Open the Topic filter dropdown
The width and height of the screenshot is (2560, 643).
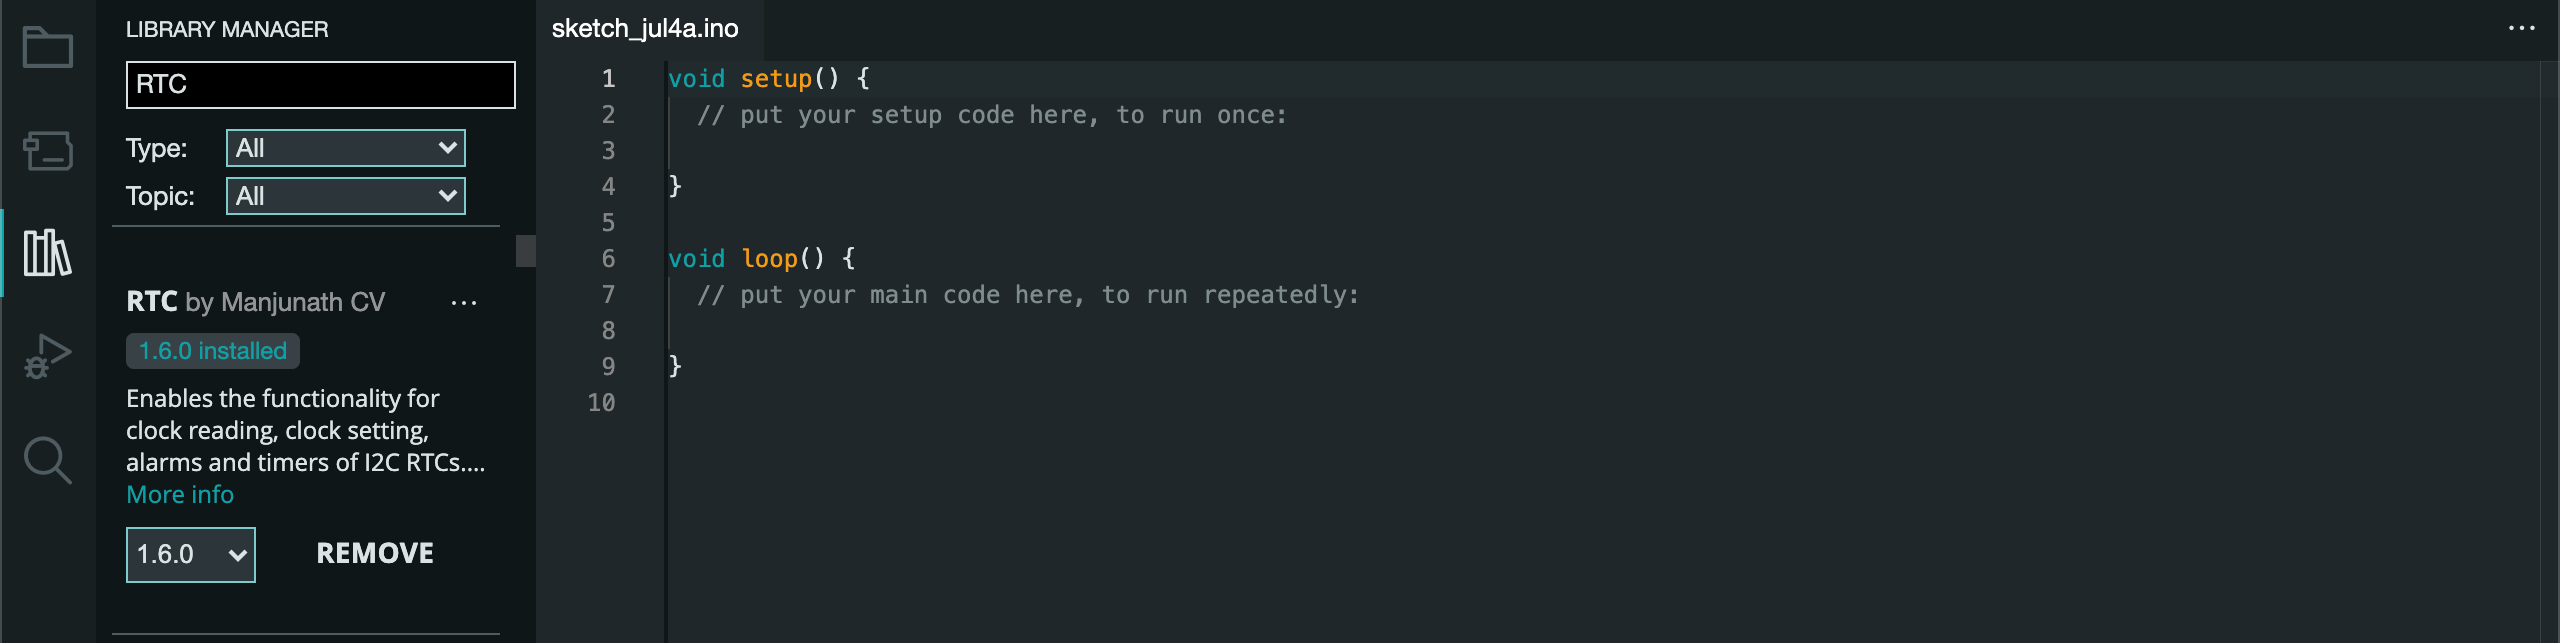pyautogui.click(x=345, y=195)
